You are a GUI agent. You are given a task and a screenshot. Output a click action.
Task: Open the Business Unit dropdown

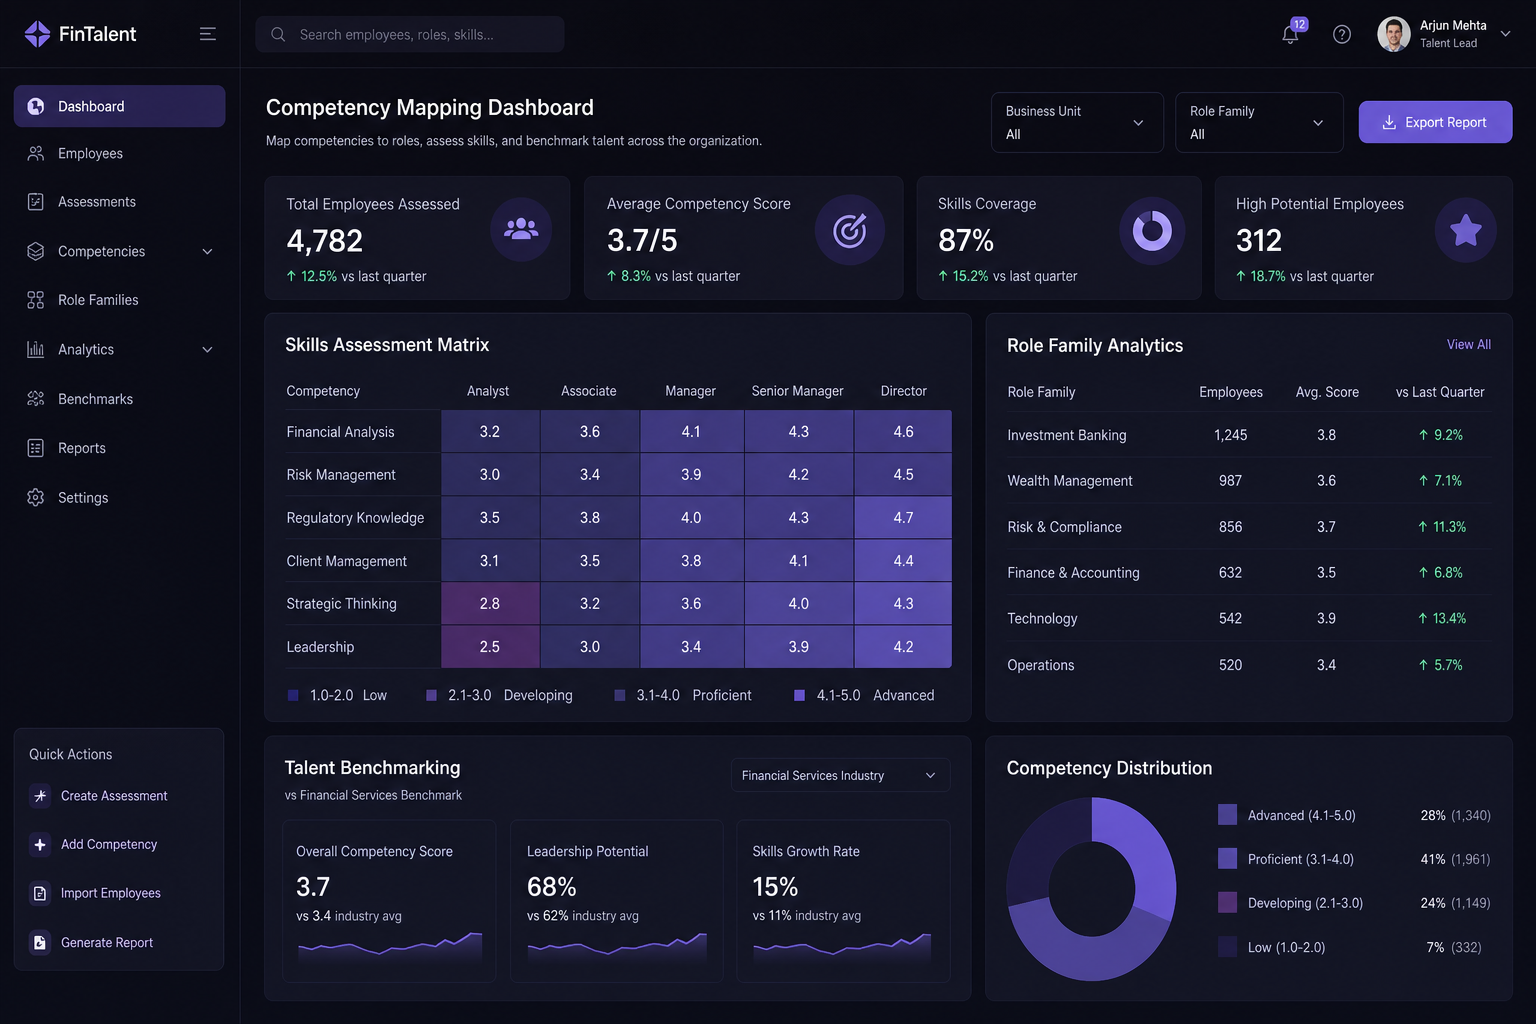(1077, 122)
